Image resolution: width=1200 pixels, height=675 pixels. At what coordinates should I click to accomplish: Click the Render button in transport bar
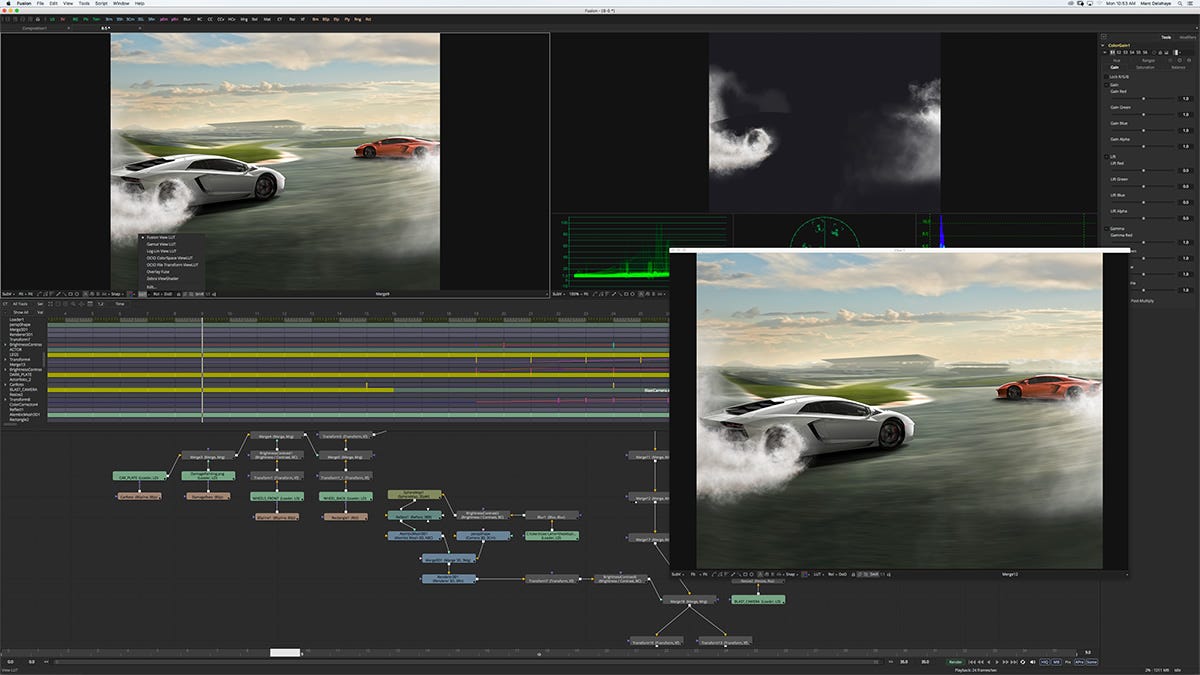(x=955, y=662)
